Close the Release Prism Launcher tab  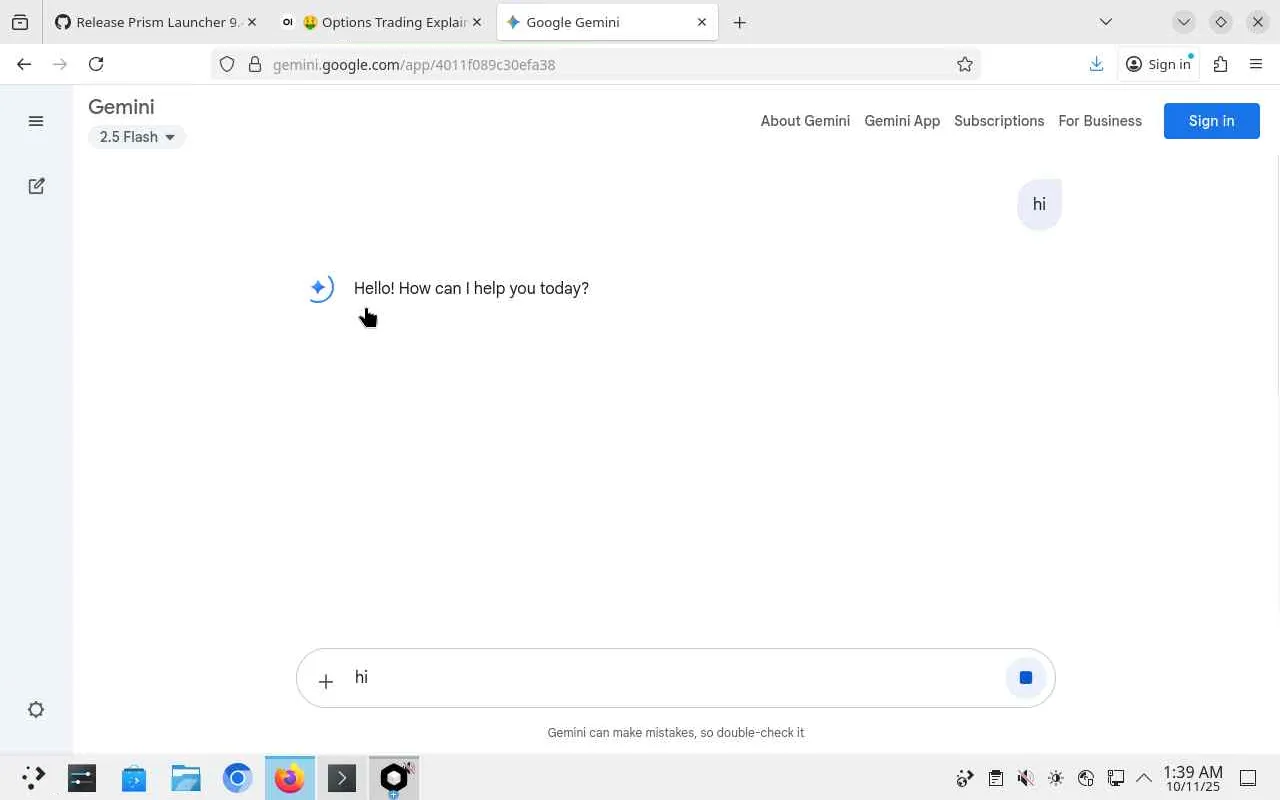click(250, 22)
